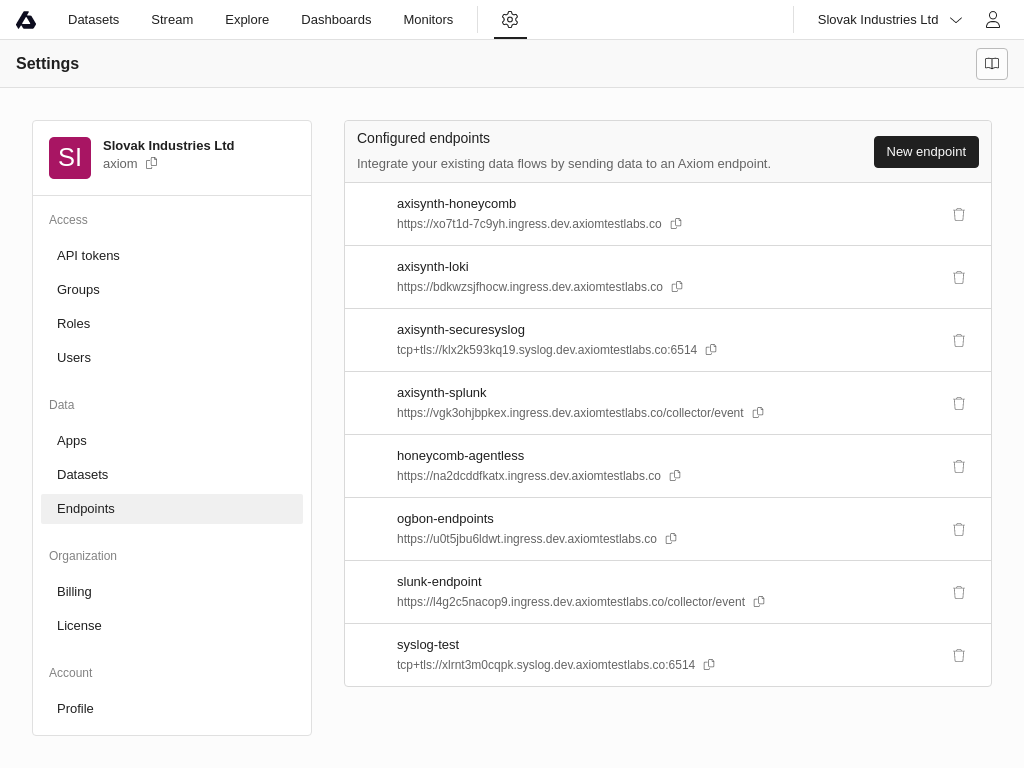Click the New endpoint button
1024x768 pixels.
(x=925, y=152)
